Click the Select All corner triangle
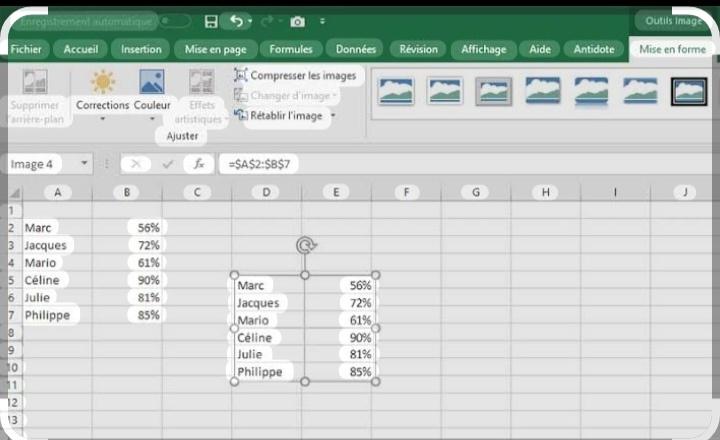The image size is (720, 440). [x=15, y=193]
